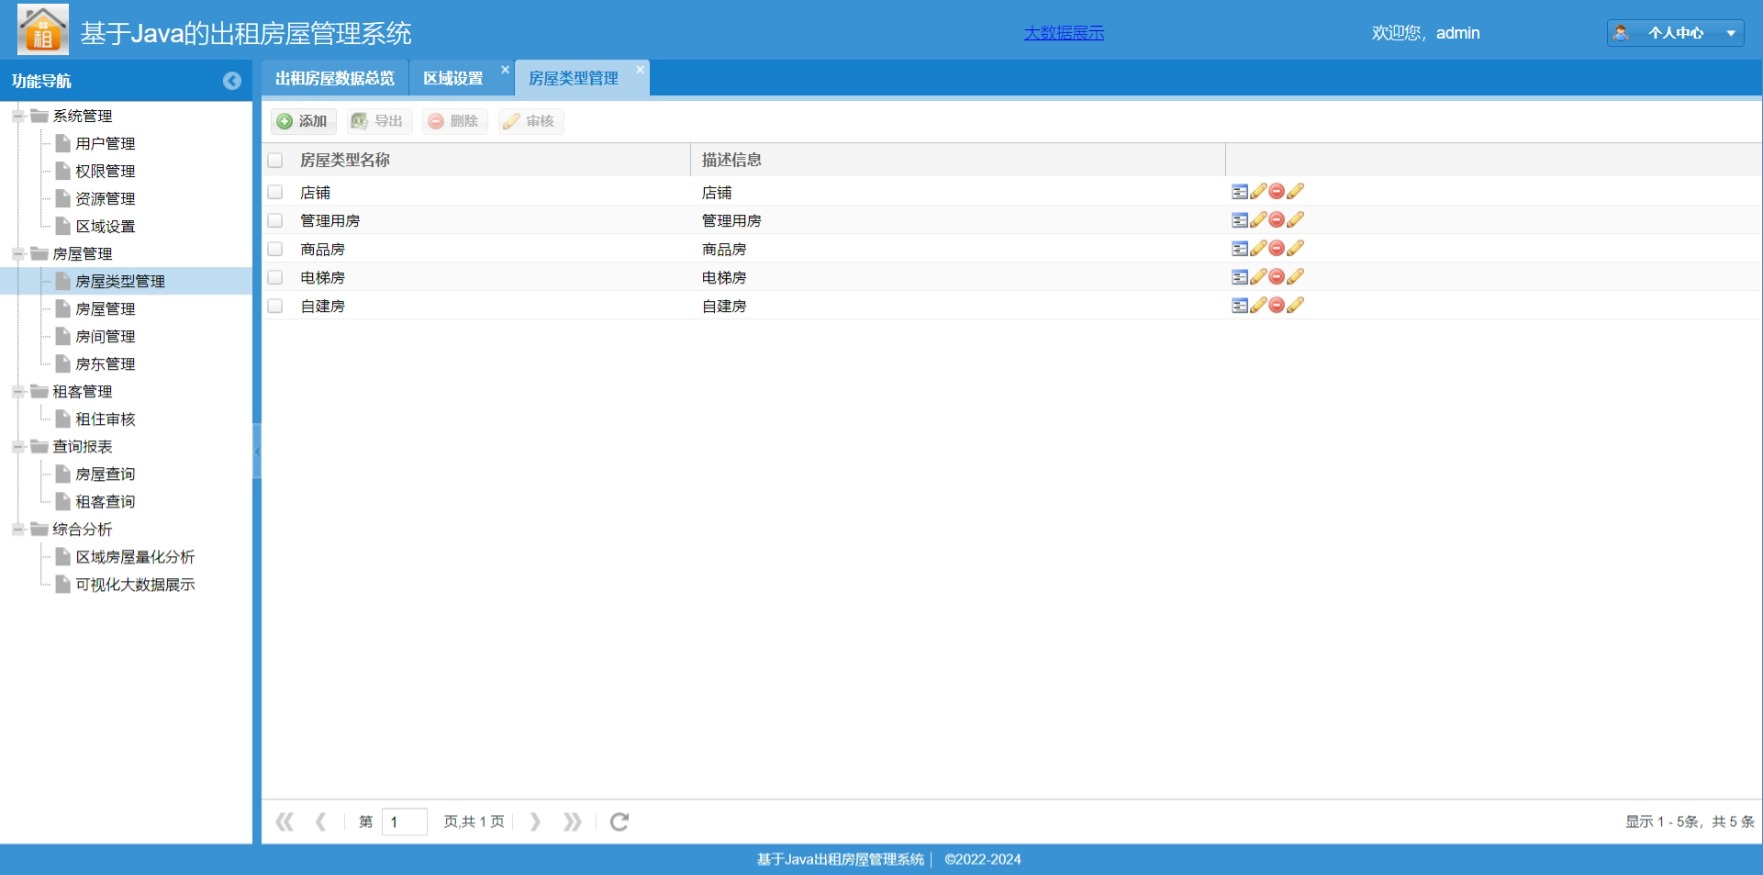Switch to the 出租房屋数据总览 tab
The image size is (1763, 875).
point(335,78)
